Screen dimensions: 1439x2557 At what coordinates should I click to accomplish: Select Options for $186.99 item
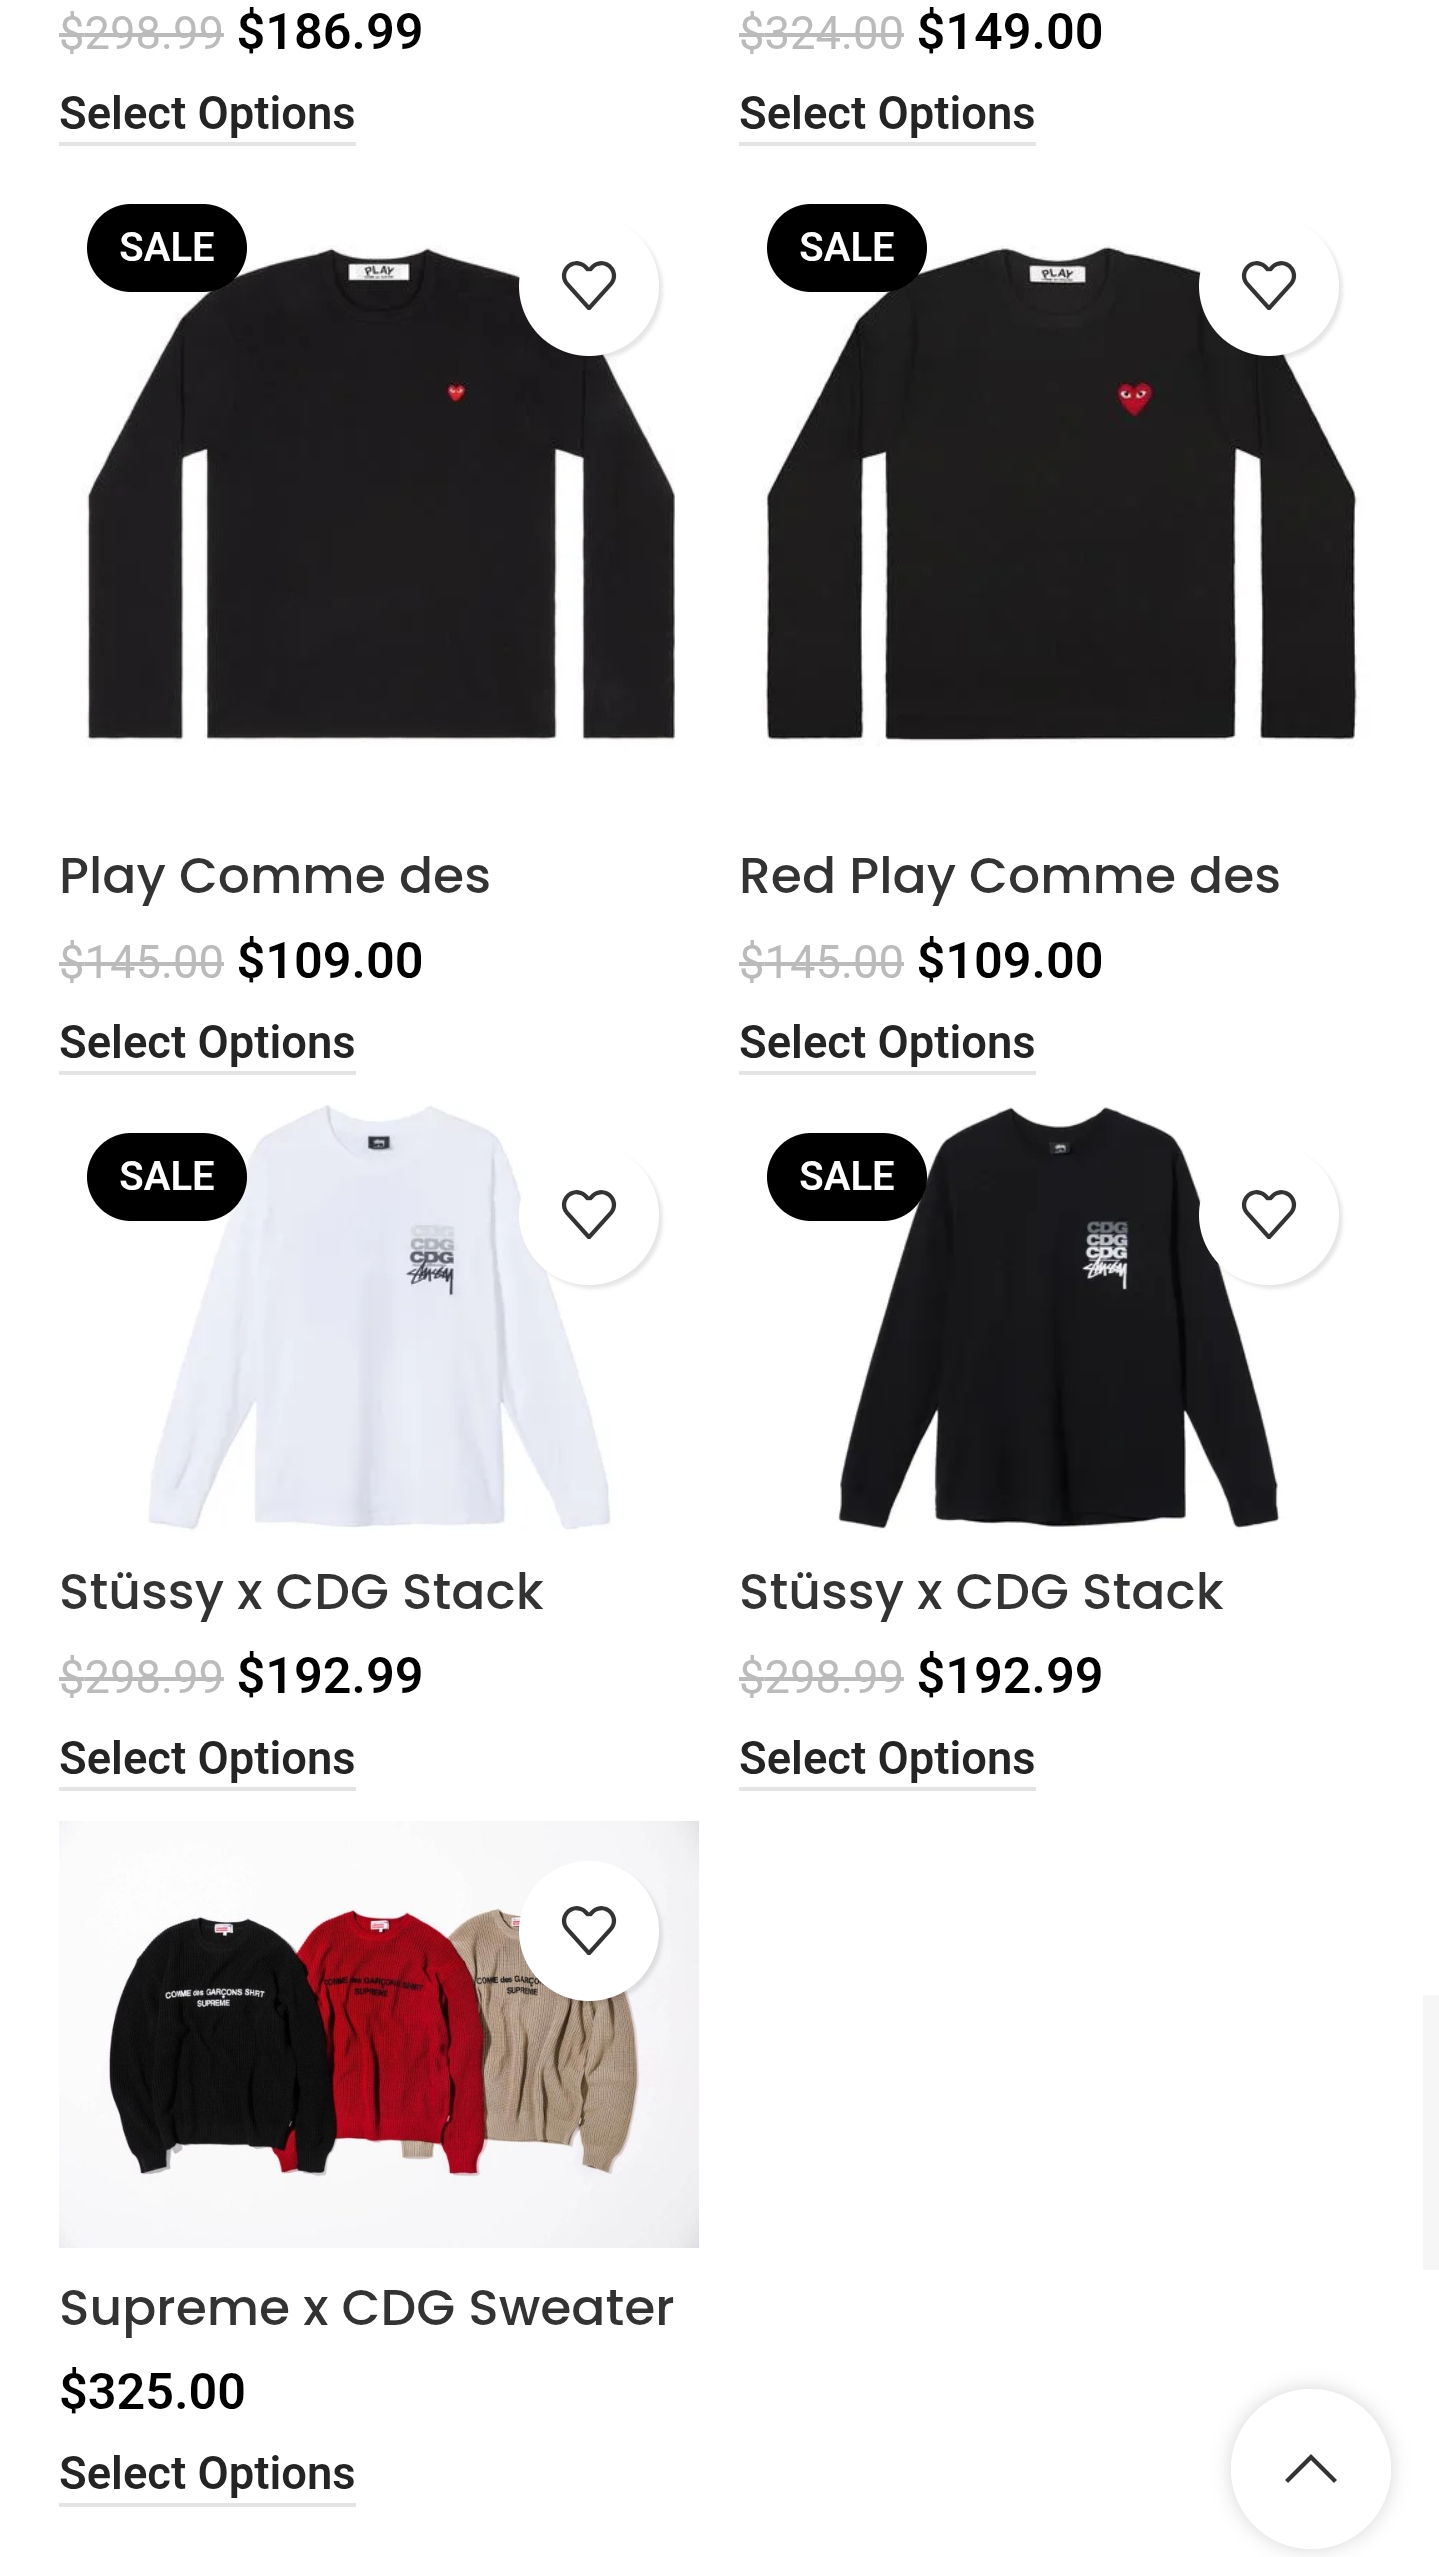pyautogui.click(x=207, y=114)
